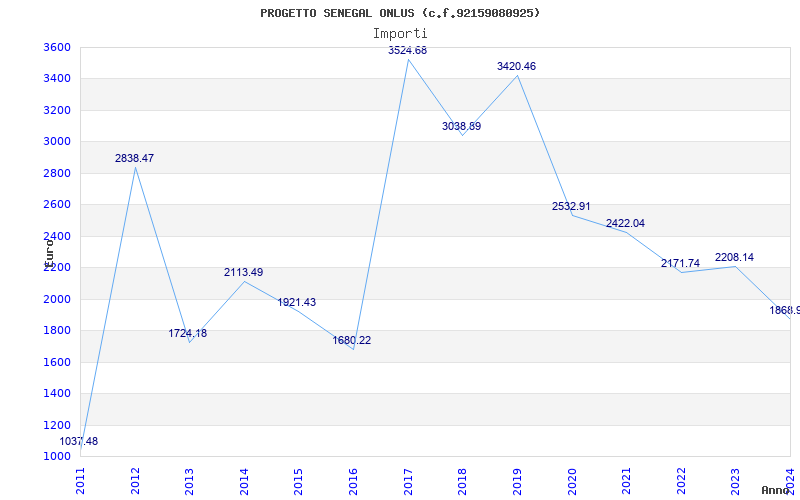
Task: Click the Importi subtitle
Action: (400, 34)
